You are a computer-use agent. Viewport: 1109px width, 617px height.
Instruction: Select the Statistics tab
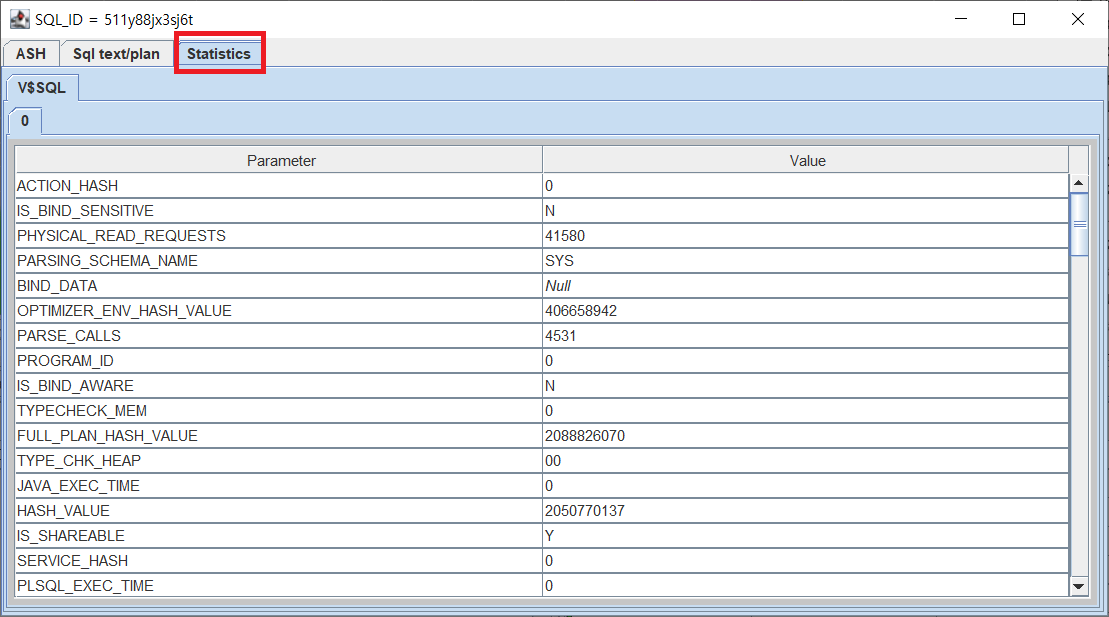coord(219,54)
